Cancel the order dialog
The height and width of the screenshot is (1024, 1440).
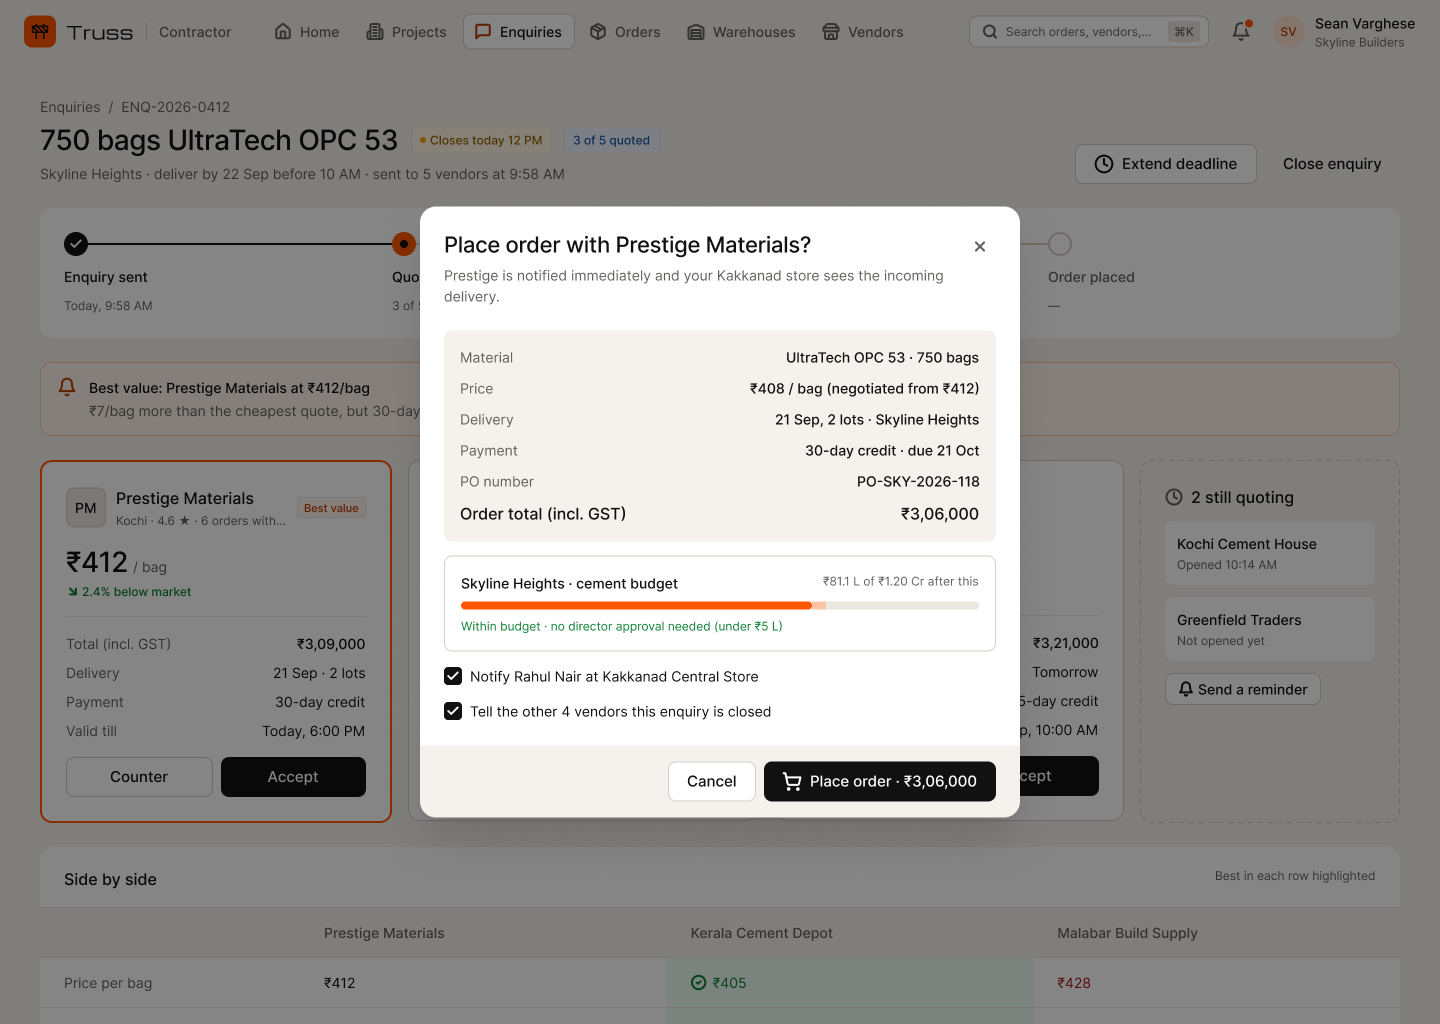(712, 781)
